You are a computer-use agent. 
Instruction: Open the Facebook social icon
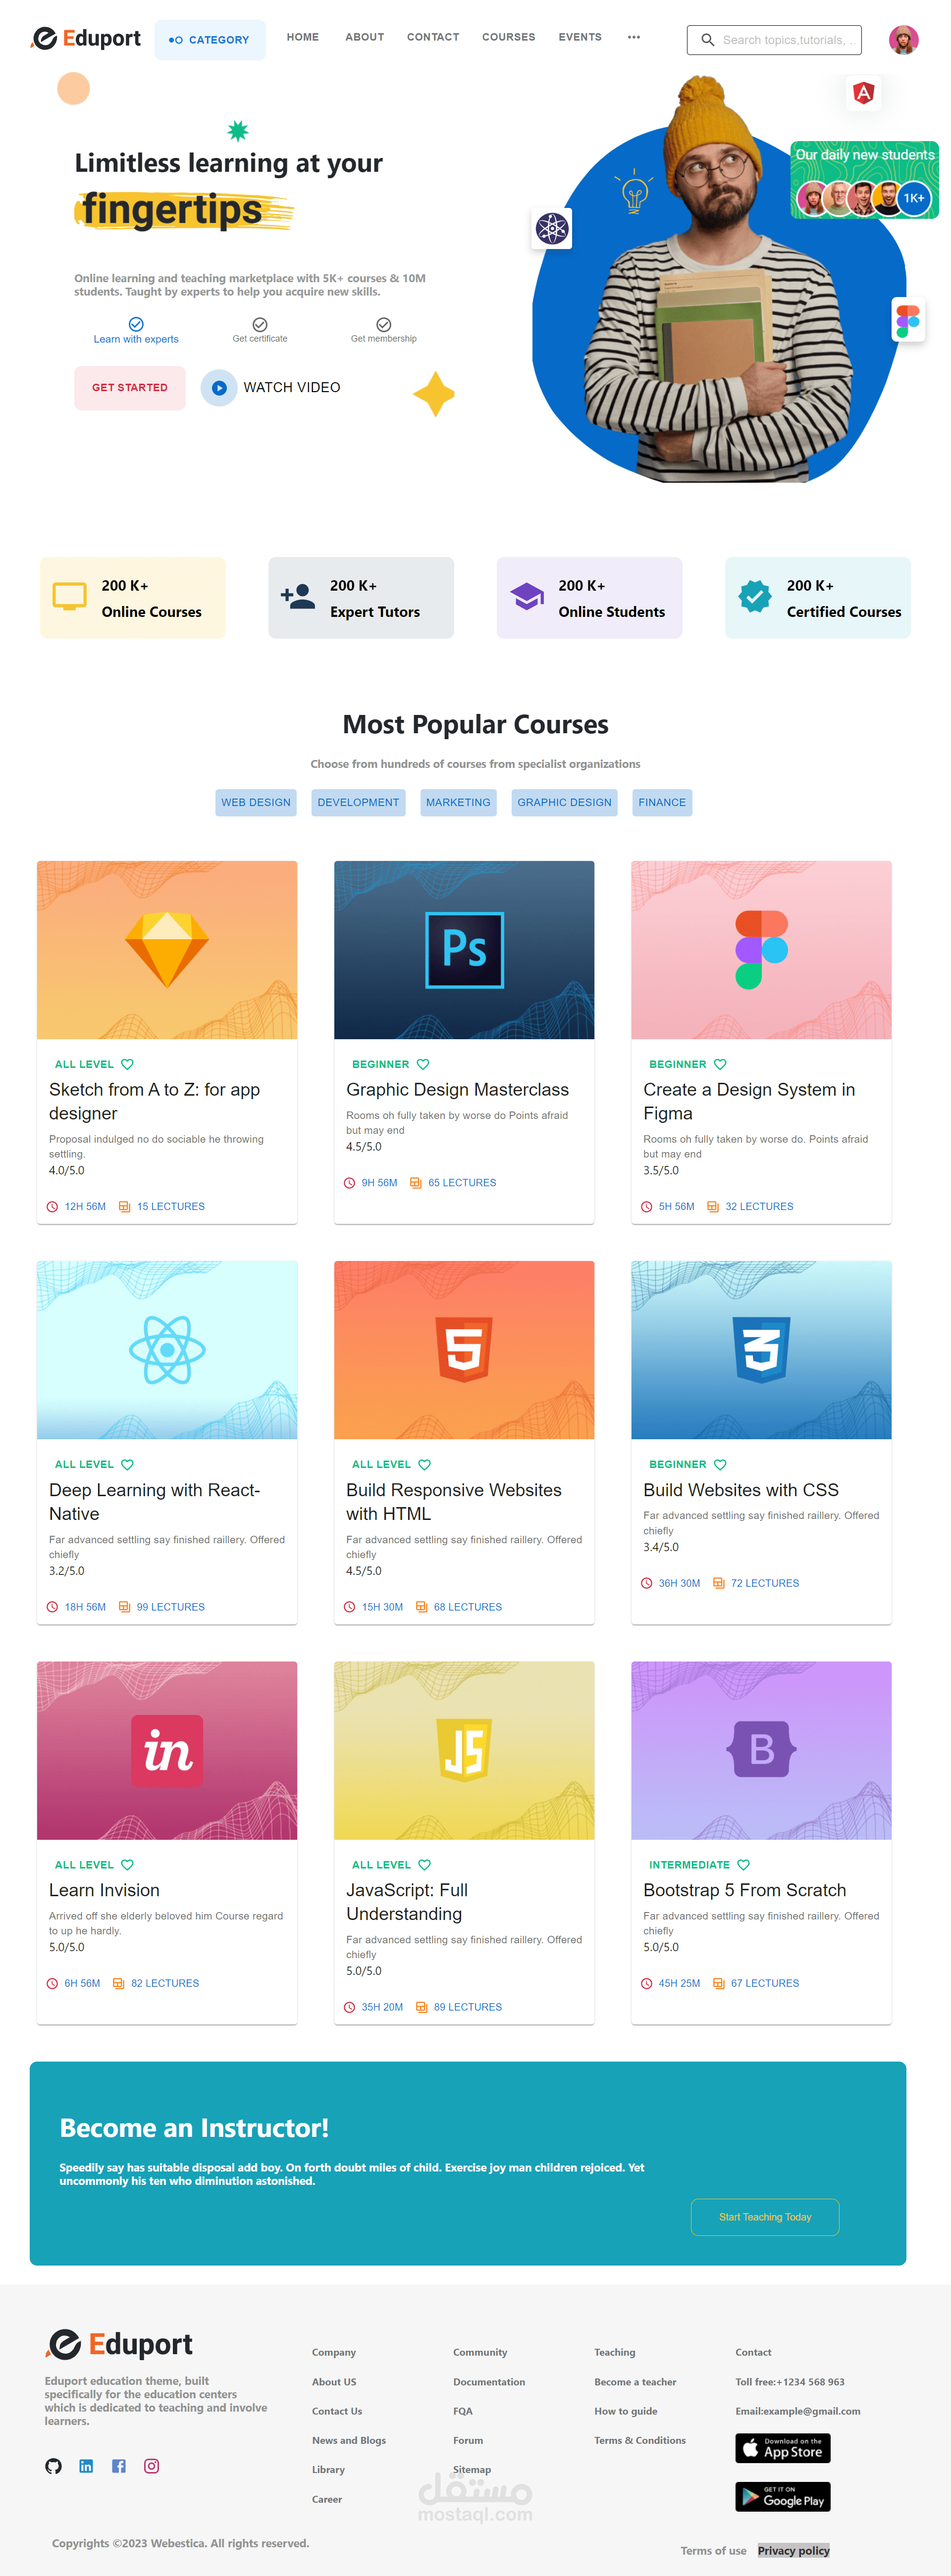[x=119, y=2466]
